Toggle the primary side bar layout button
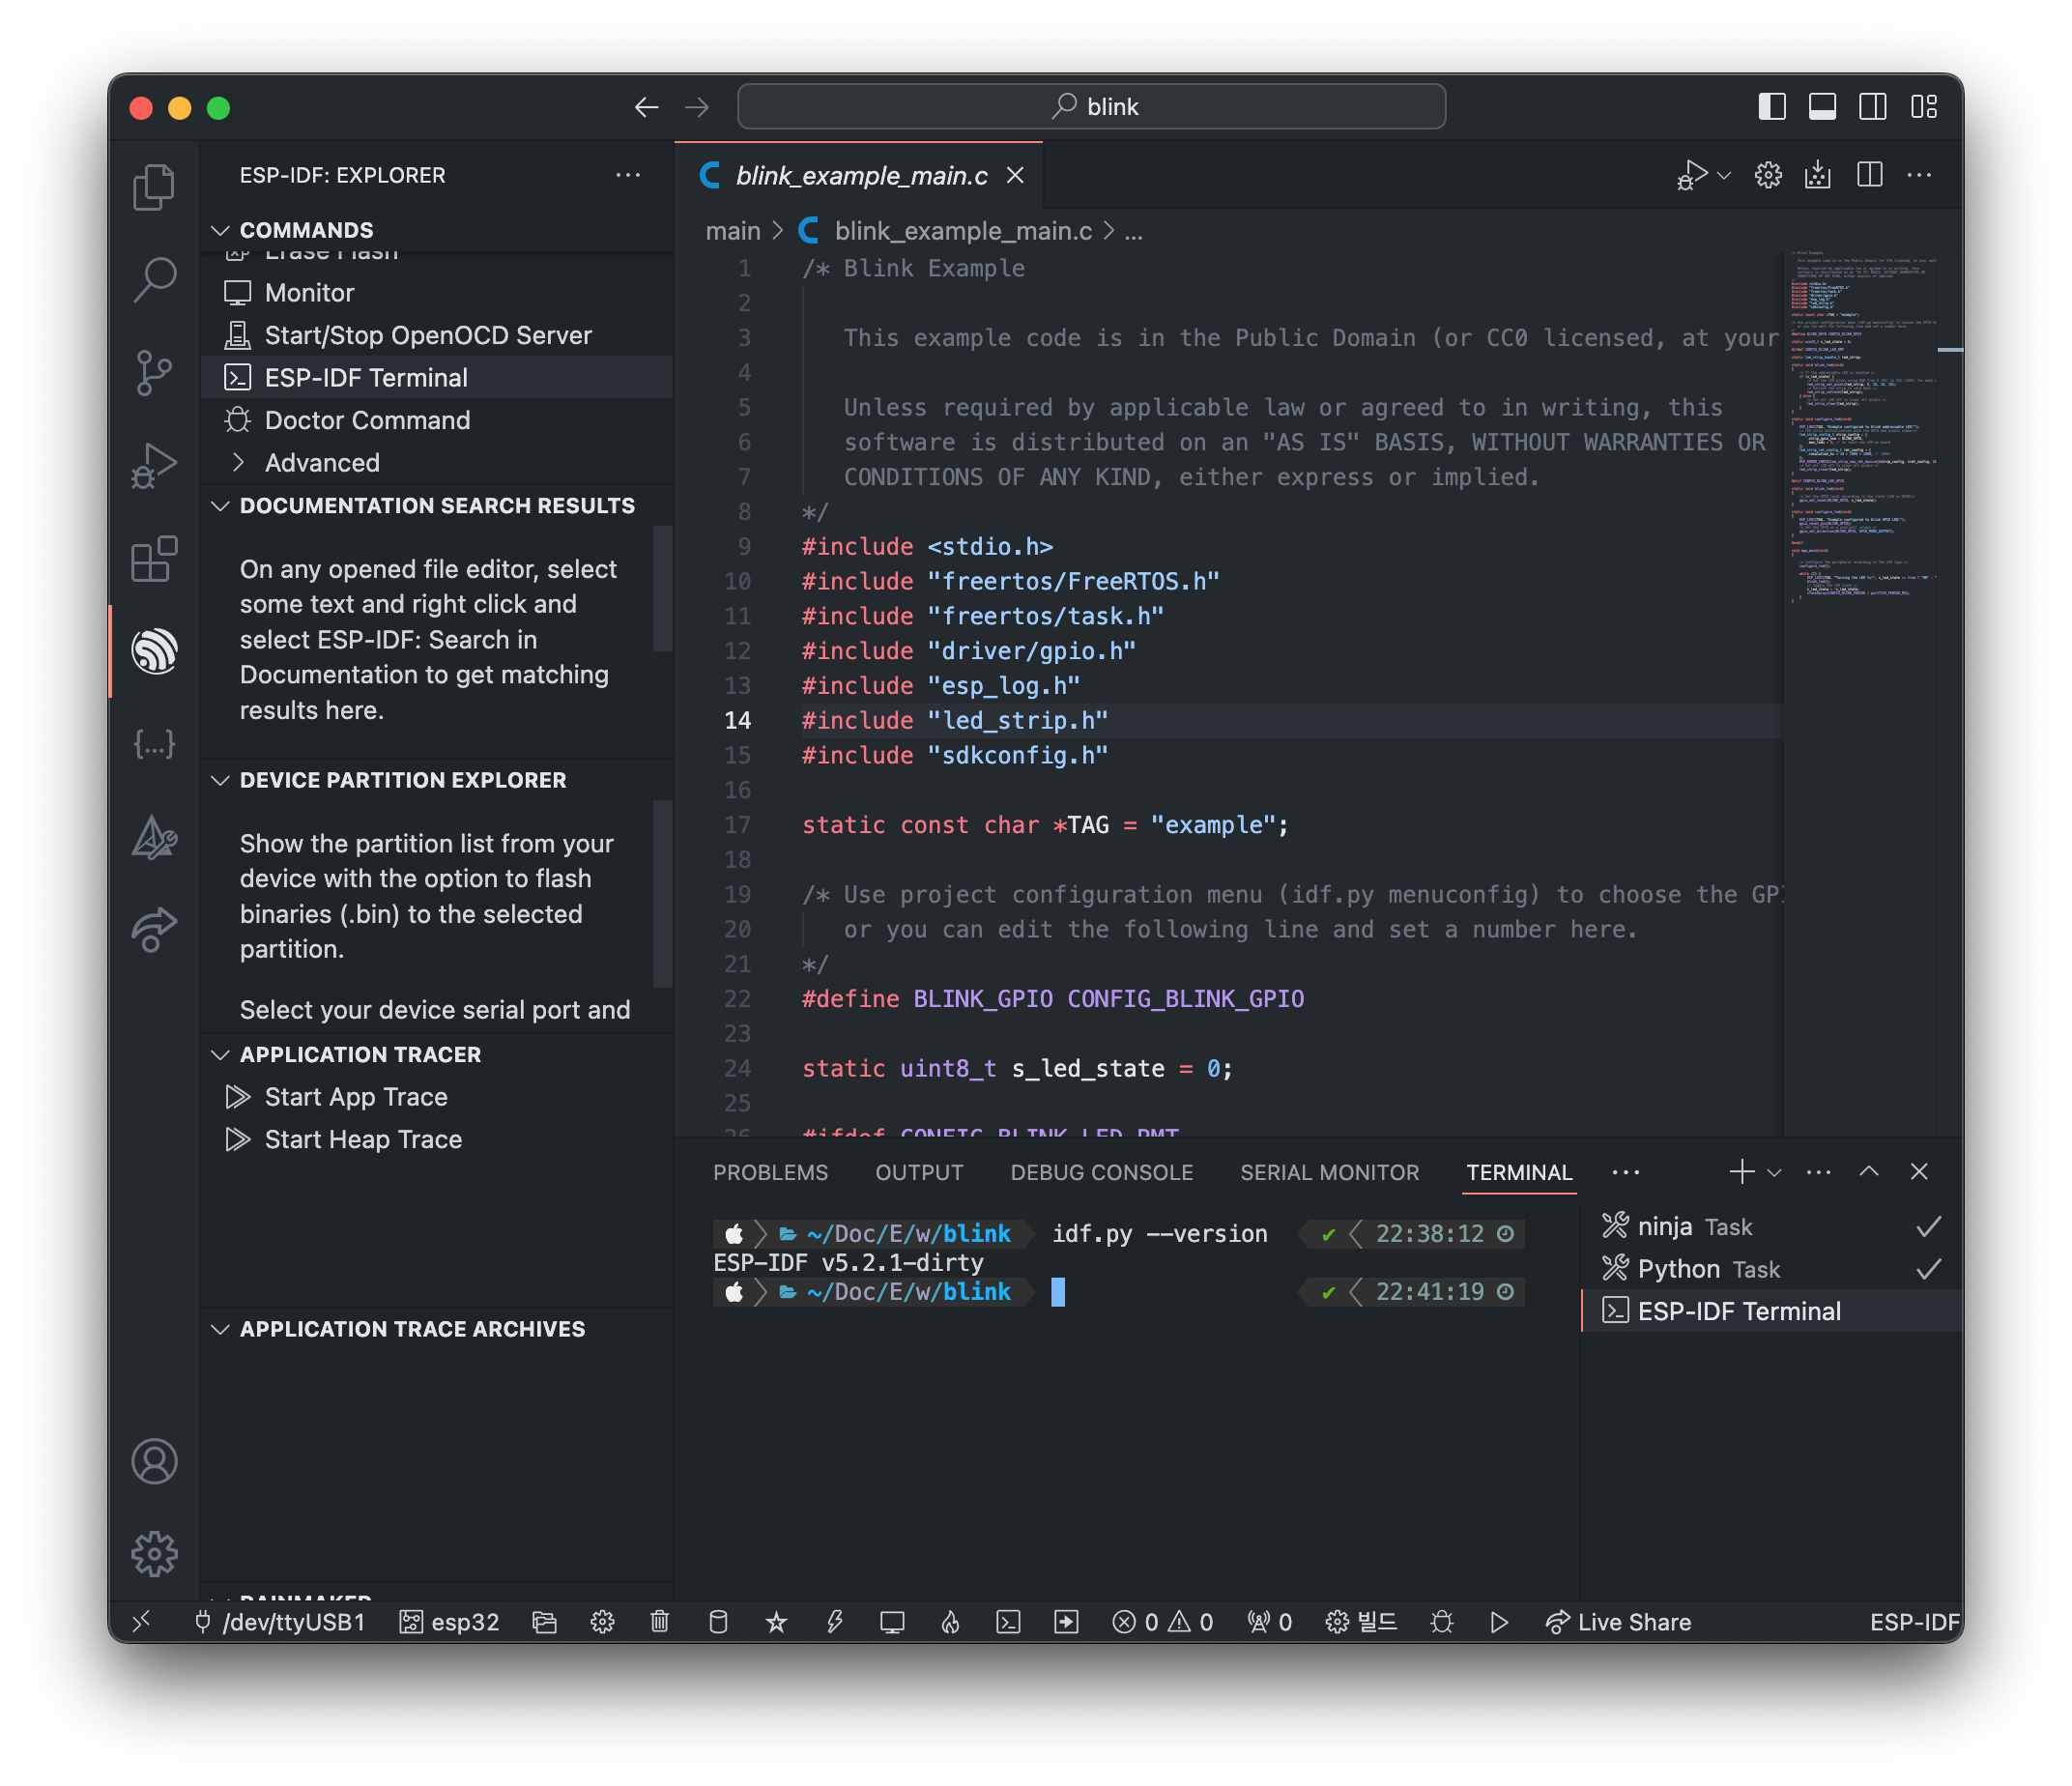The height and width of the screenshot is (1786, 2072). click(x=1771, y=107)
